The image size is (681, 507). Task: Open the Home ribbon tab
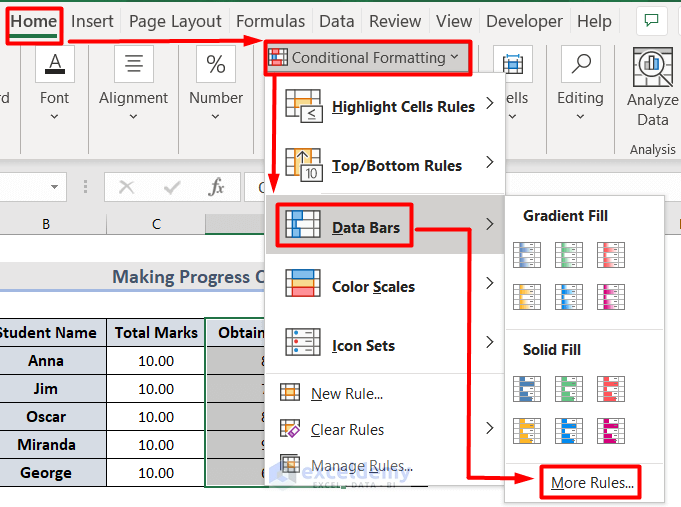click(33, 21)
